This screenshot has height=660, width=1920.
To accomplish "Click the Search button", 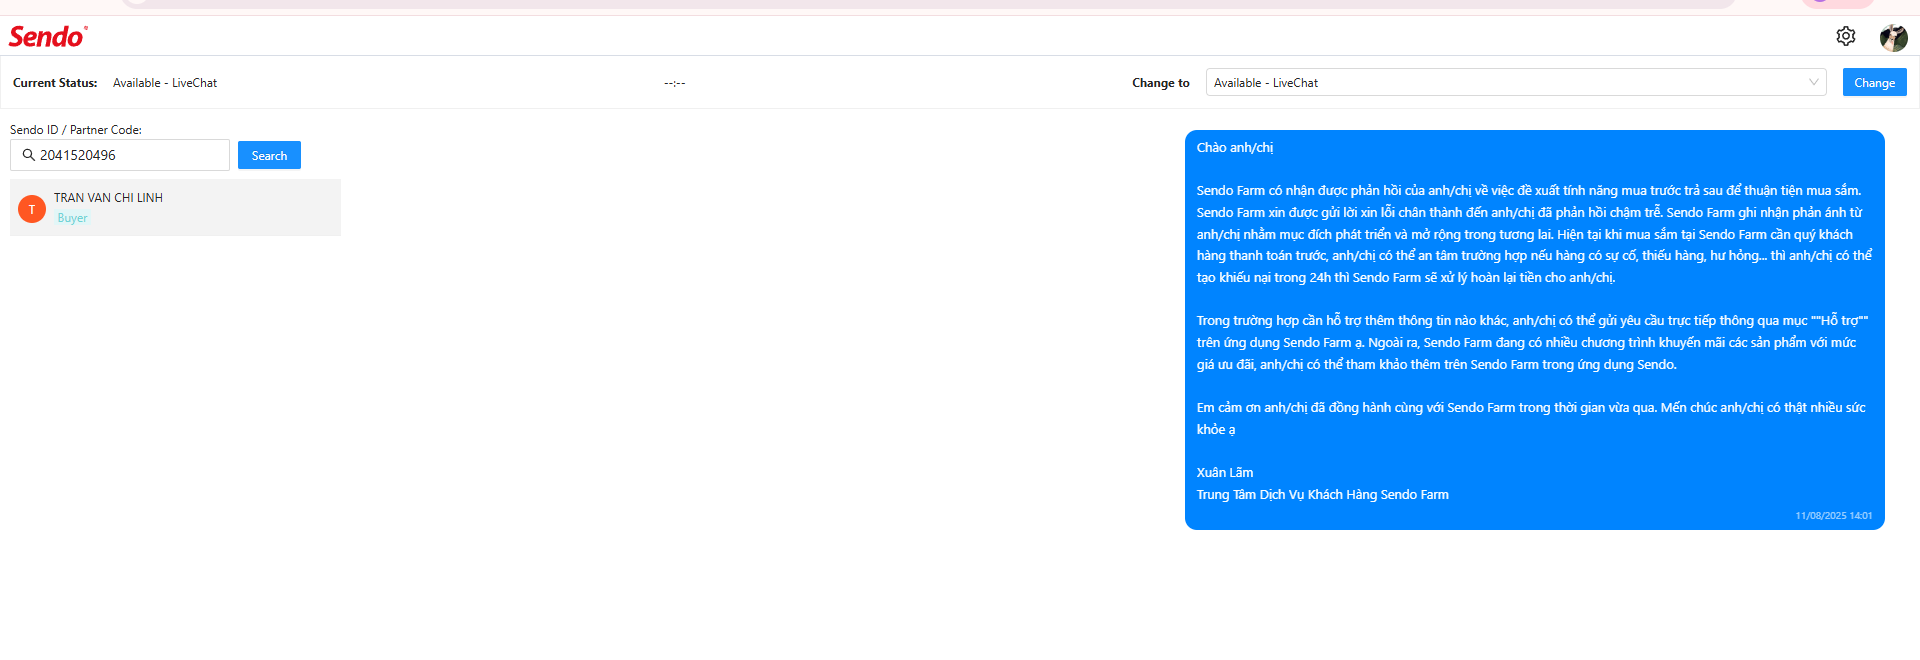I will point(269,155).
